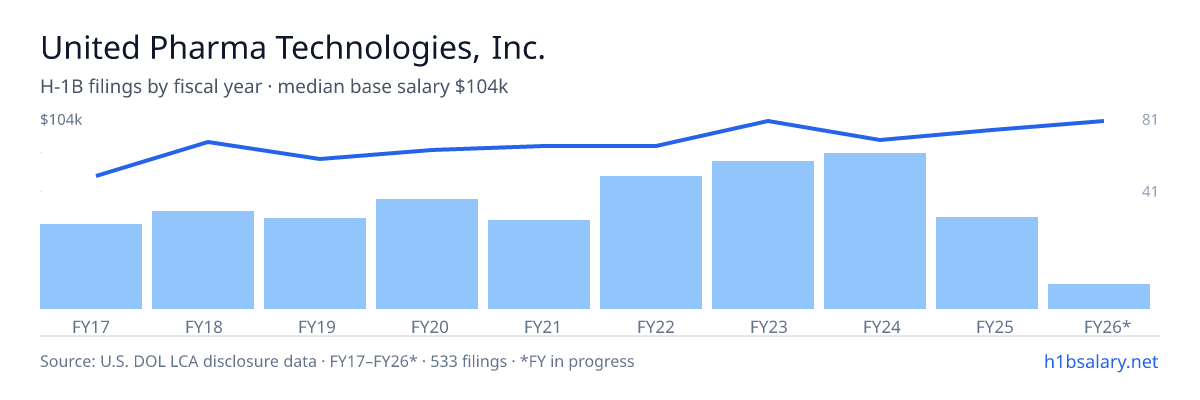Select the tall FY23 bar
1200x400 pixels.
[763, 235]
